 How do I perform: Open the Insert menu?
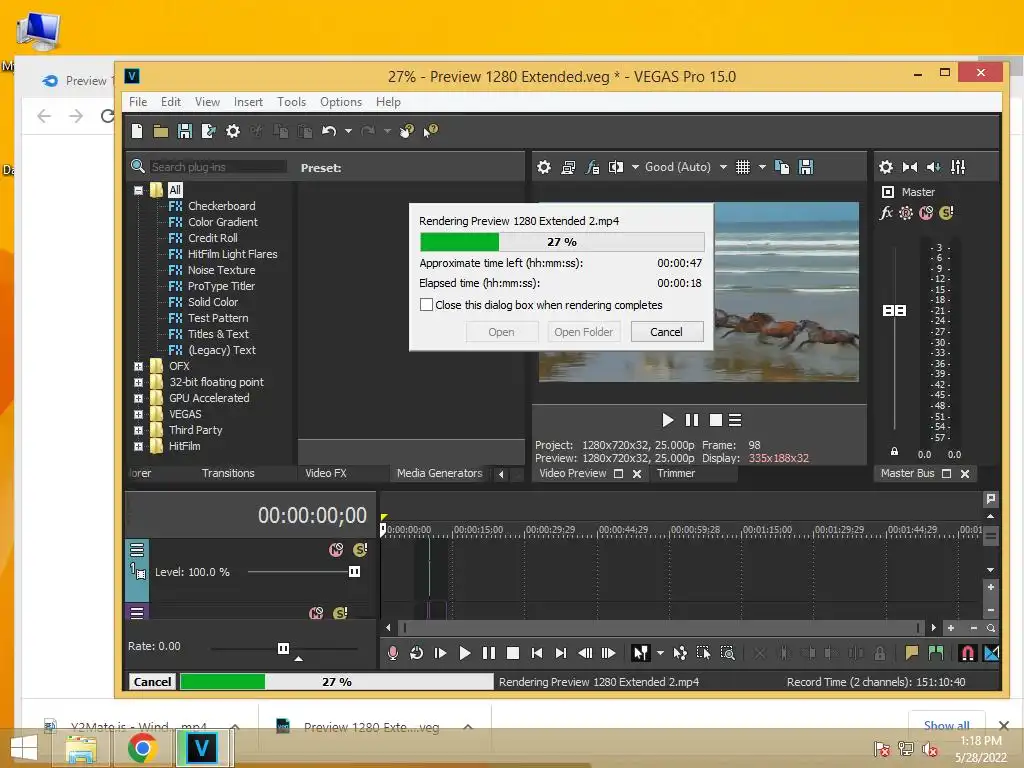(x=248, y=102)
